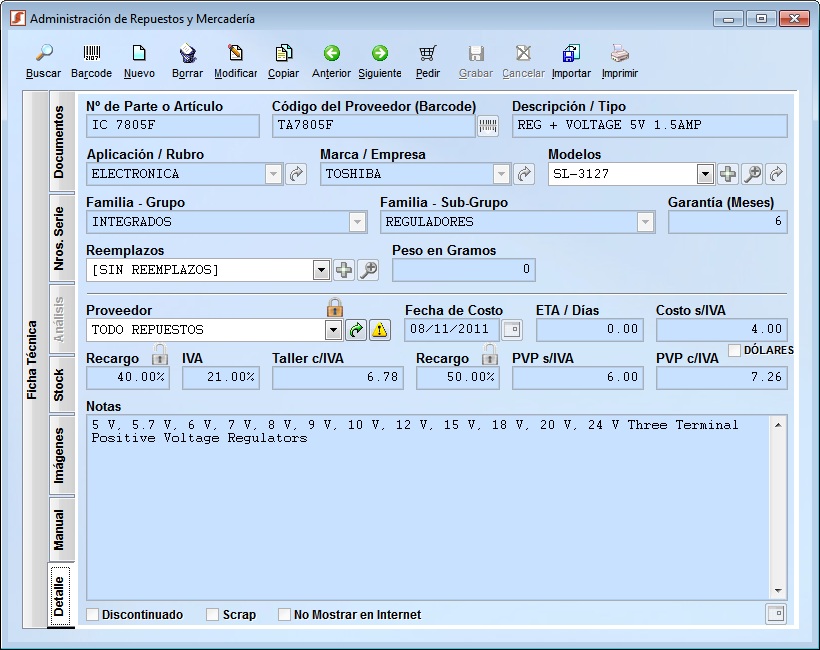Toggle the Scrap checkbox

pyautogui.click(x=212, y=615)
